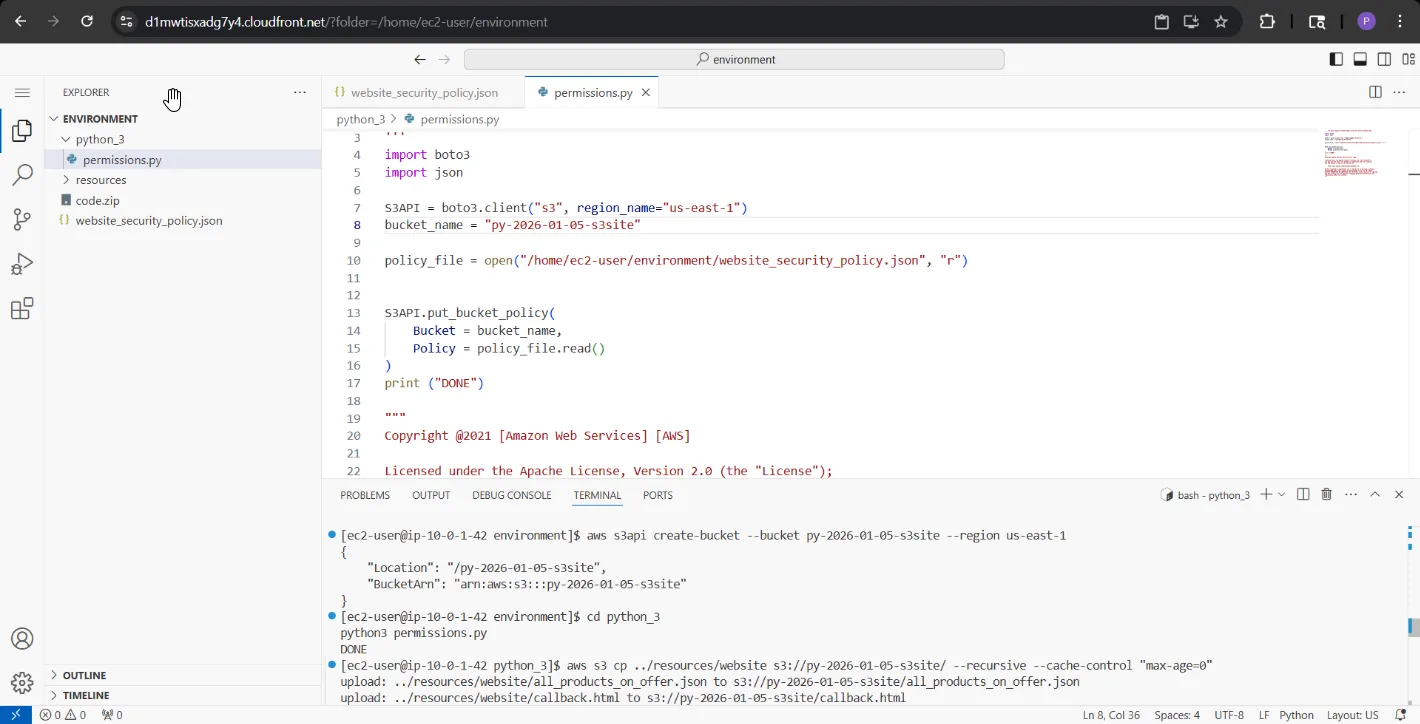1420x724 pixels.
Task: Select code.zip in the file tree
Action: 183,200
